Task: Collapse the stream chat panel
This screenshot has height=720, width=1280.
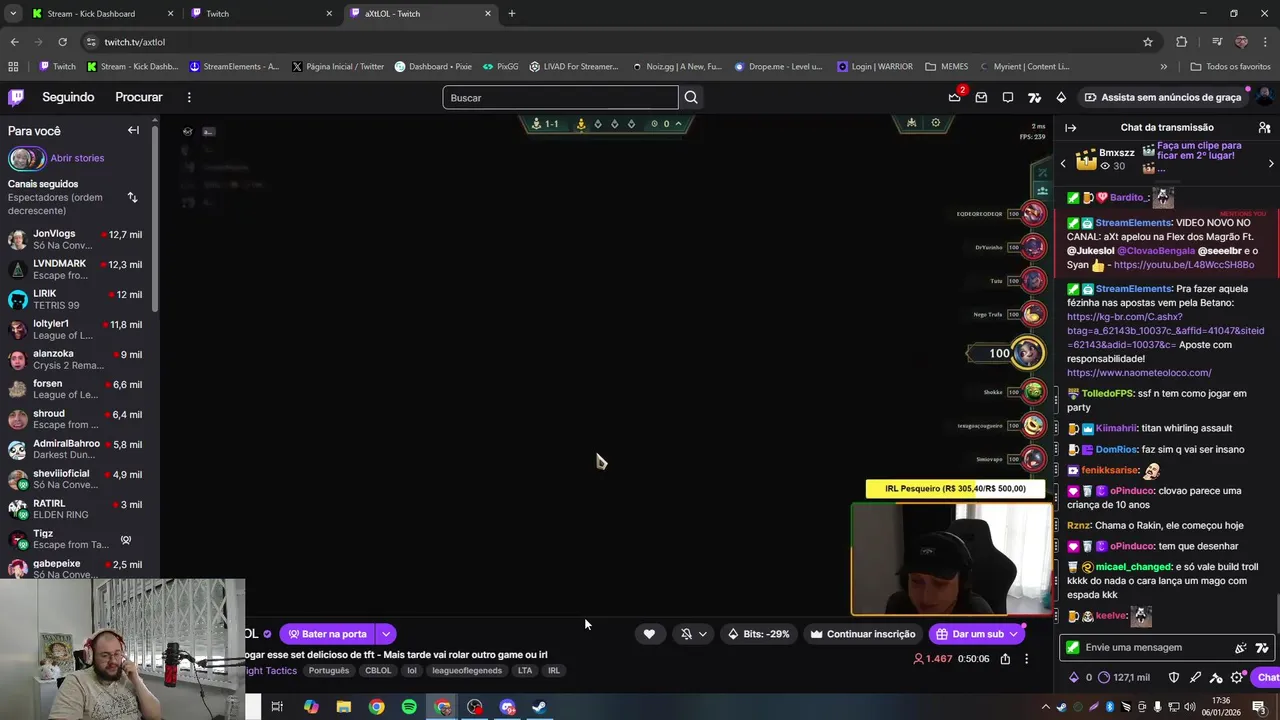Action: (1070, 127)
